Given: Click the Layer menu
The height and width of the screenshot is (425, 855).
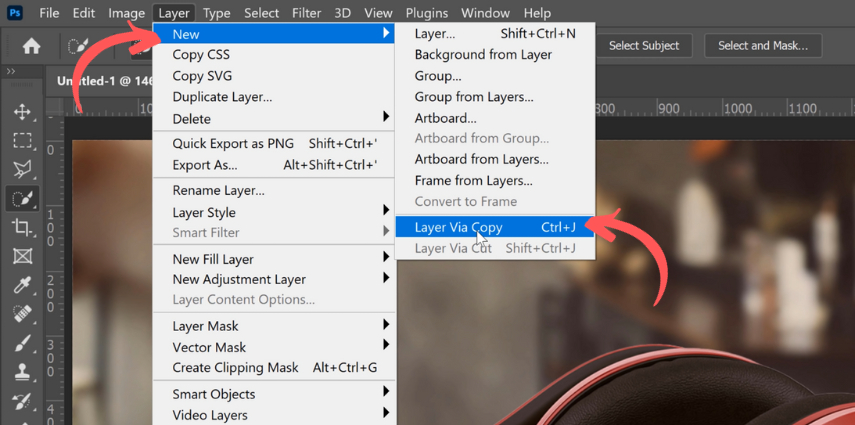Looking at the screenshot, I should point(174,13).
